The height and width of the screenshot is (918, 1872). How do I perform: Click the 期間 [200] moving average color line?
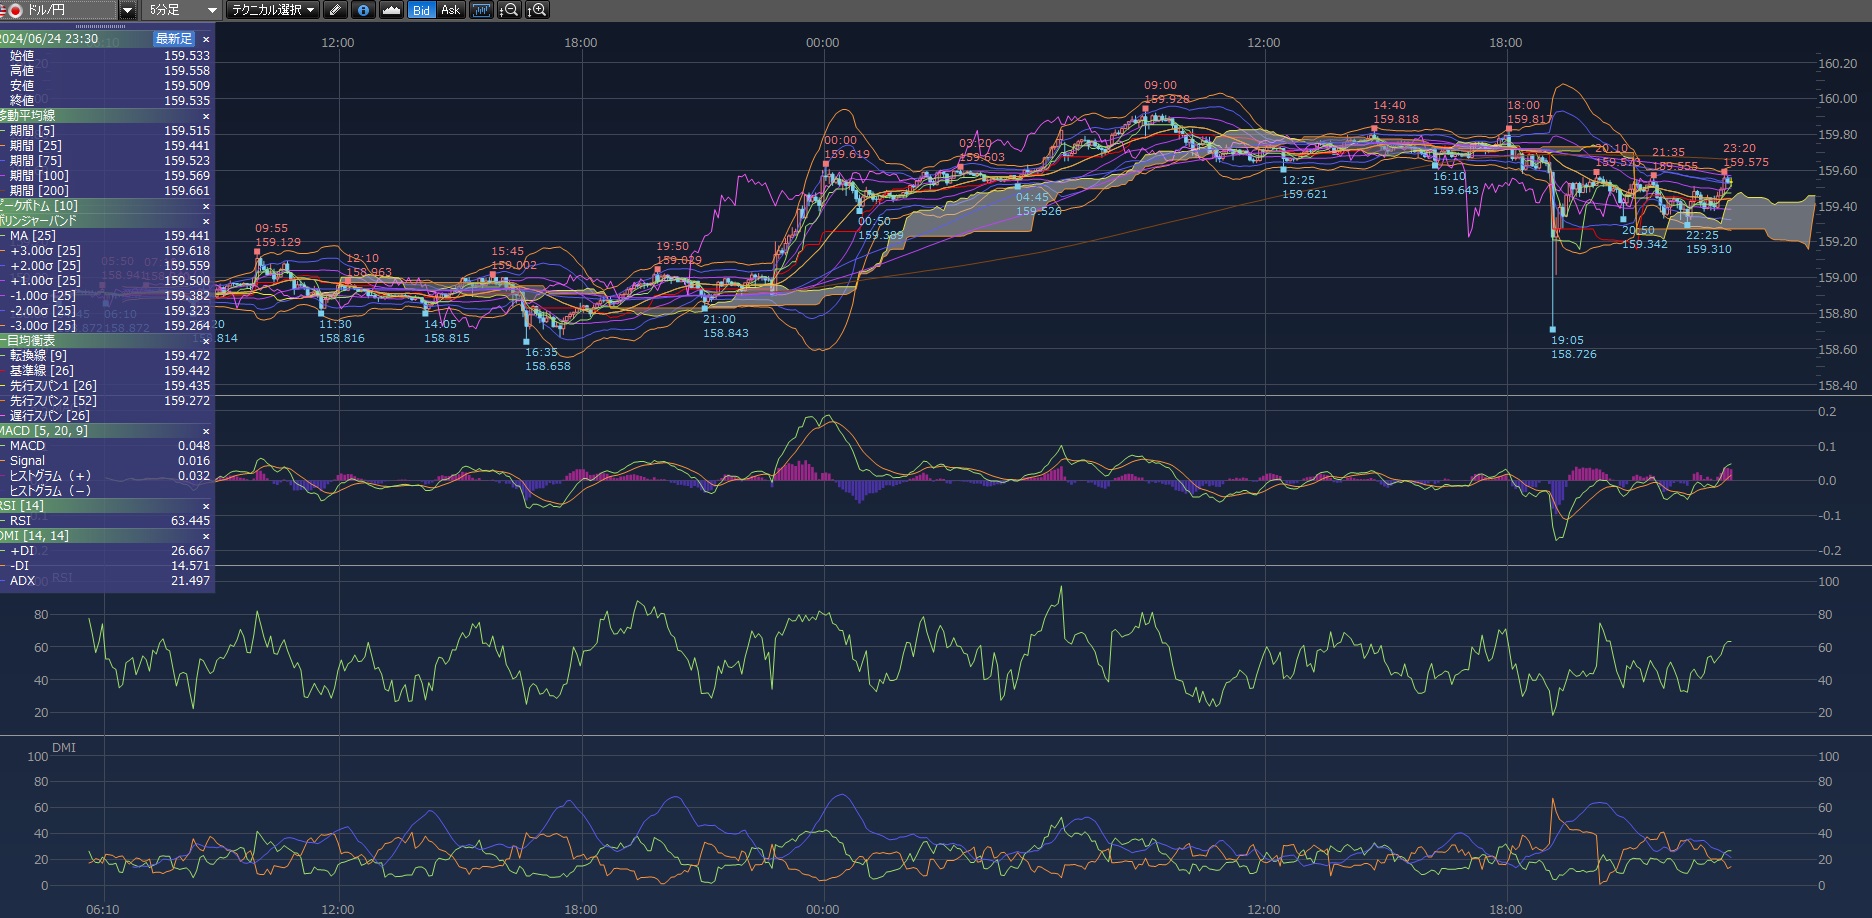[3, 191]
